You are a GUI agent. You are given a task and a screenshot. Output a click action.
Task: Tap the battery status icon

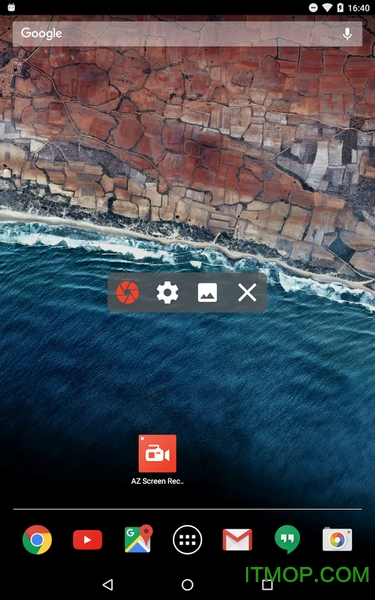340,8
